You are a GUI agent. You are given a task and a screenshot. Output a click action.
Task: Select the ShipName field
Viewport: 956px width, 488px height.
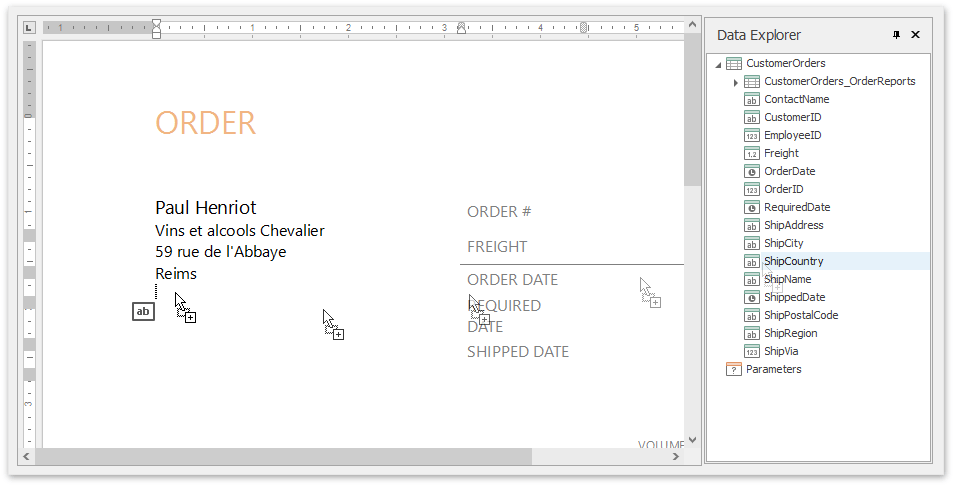[x=788, y=279]
